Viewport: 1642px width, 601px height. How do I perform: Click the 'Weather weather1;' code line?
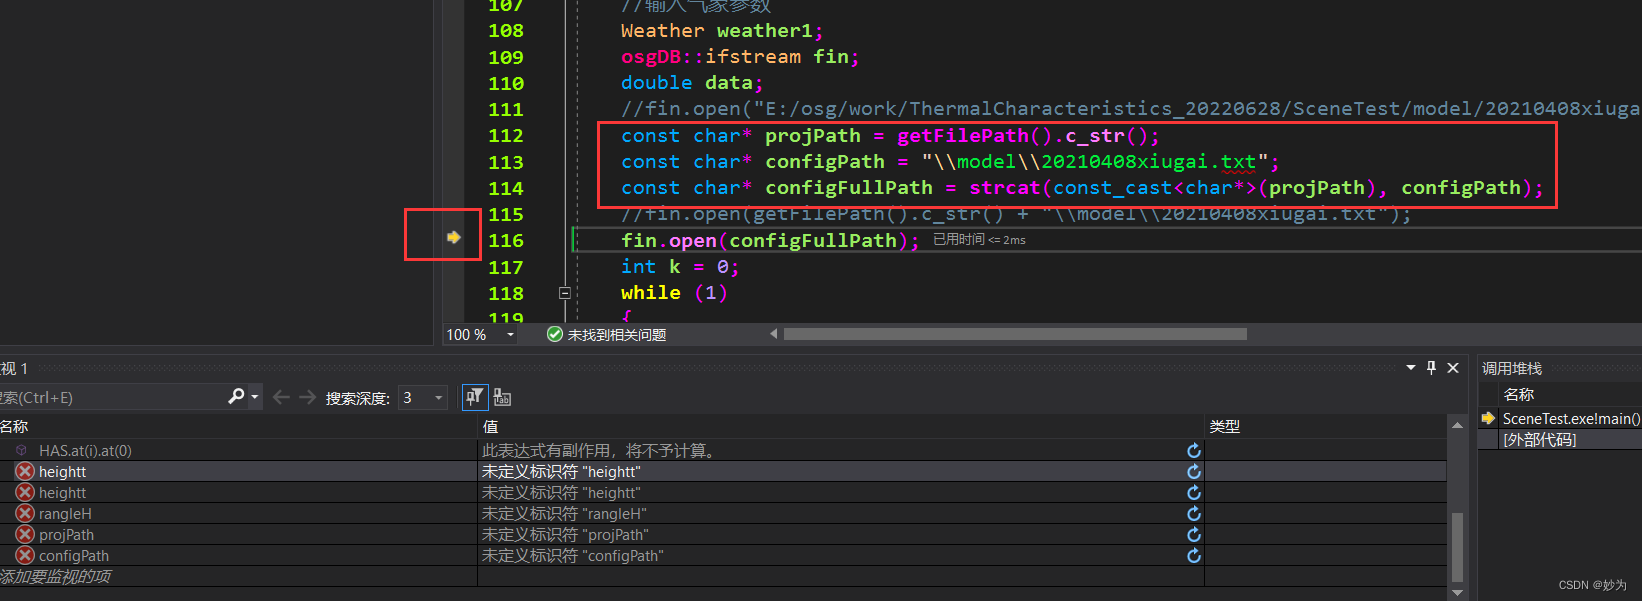click(x=722, y=31)
